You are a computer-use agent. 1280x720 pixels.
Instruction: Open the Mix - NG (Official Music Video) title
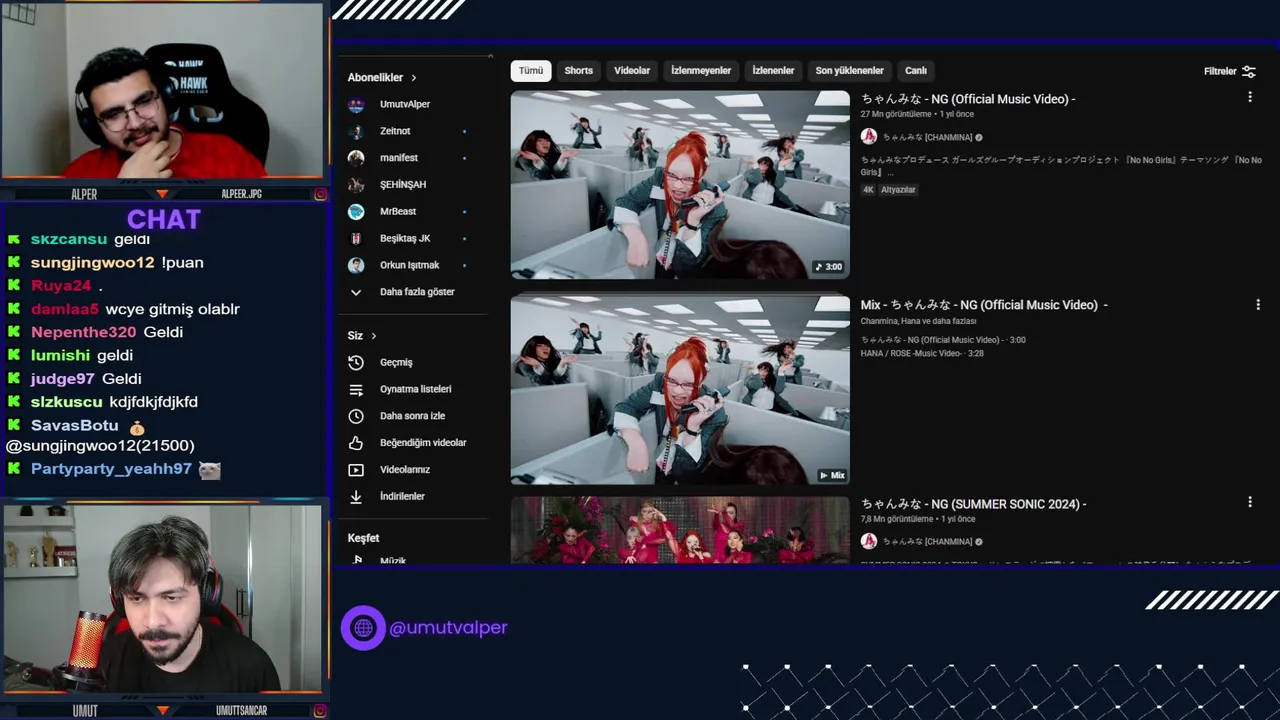click(x=984, y=305)
